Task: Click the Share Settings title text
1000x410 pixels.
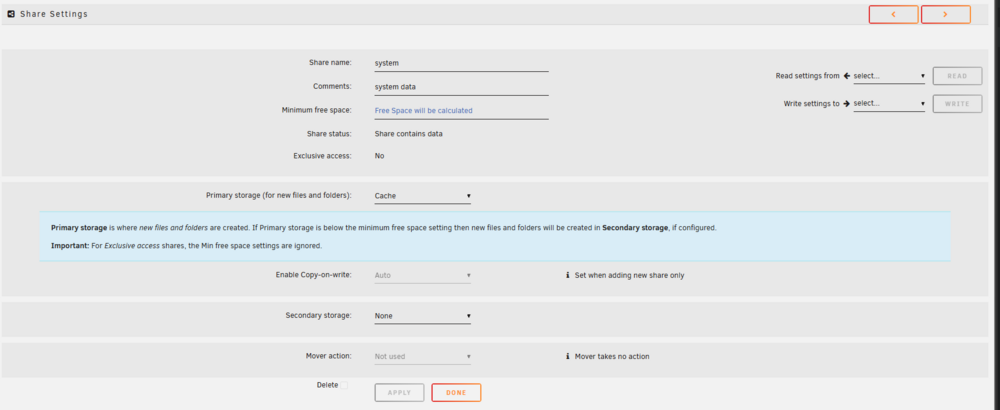Action: [54, 13]
